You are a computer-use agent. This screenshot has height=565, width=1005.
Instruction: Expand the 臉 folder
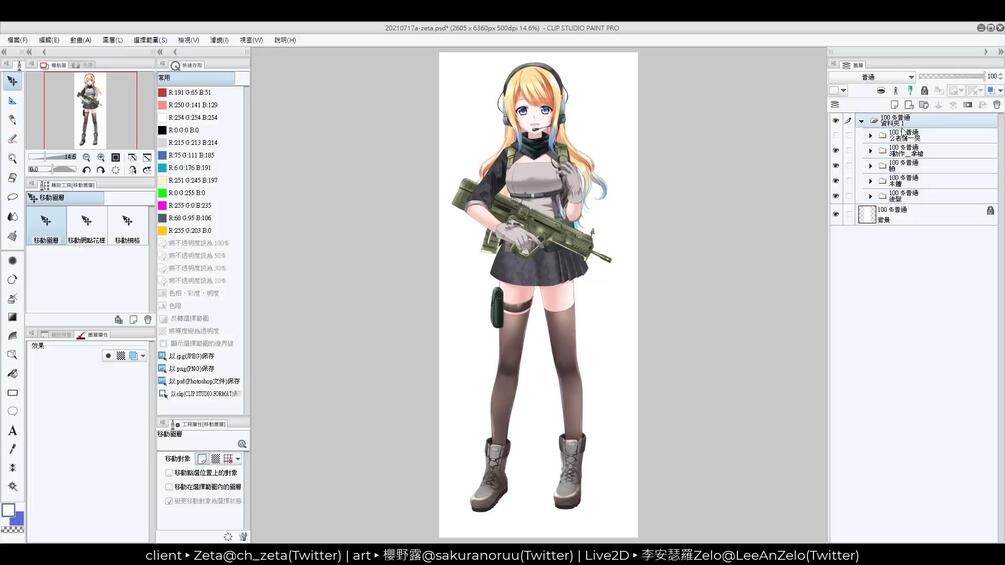pyautogui.click(x=870, y=166)
